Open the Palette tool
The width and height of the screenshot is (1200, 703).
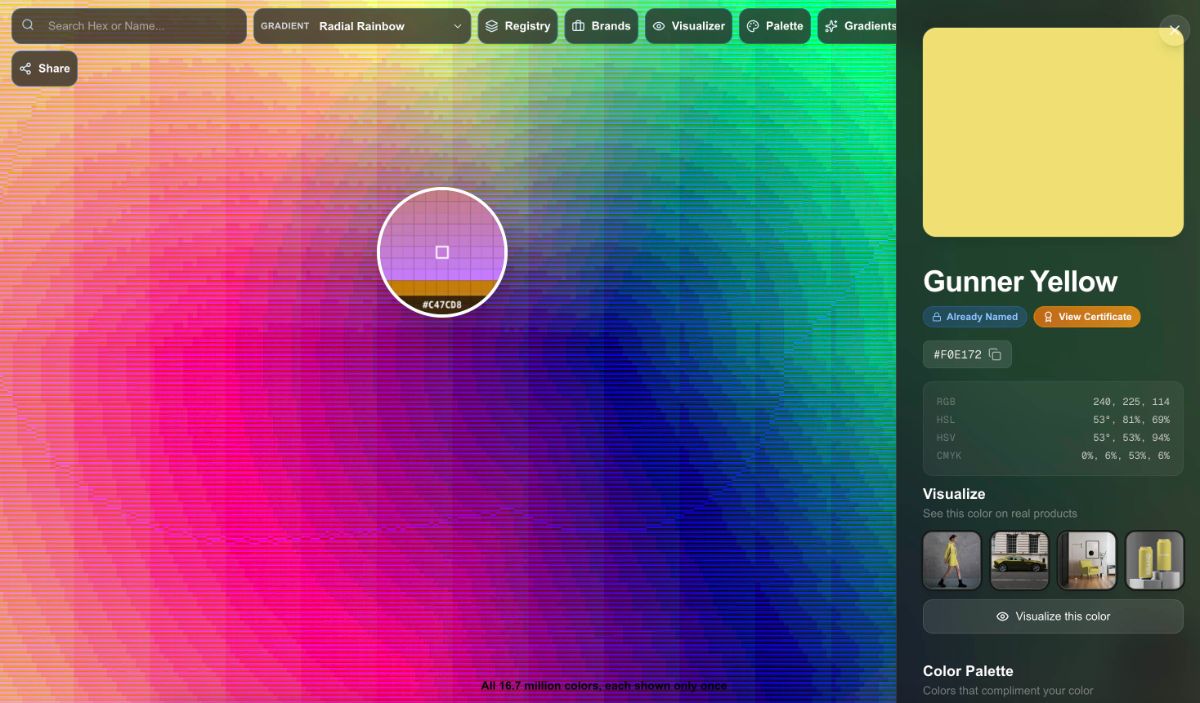774,26
